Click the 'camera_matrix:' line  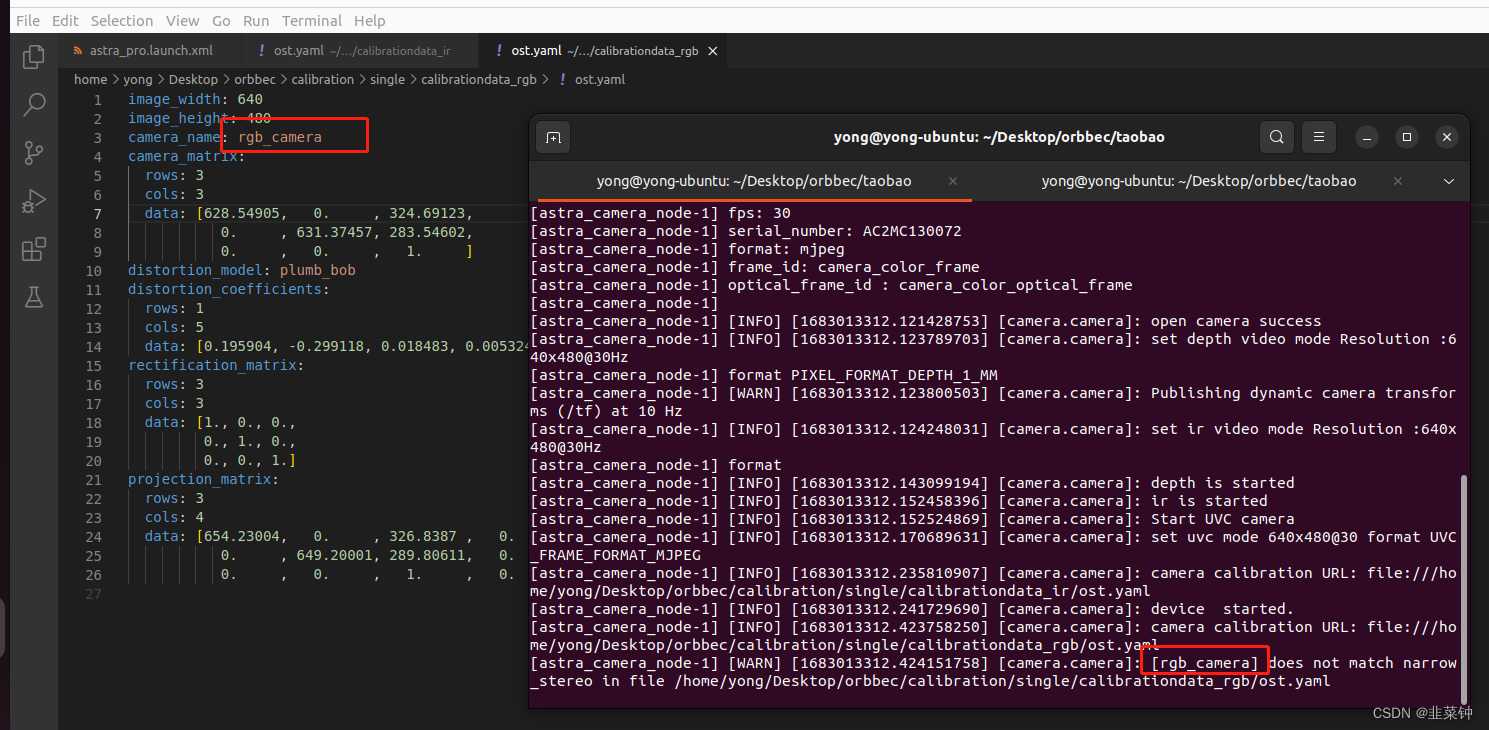click(187, 156)
